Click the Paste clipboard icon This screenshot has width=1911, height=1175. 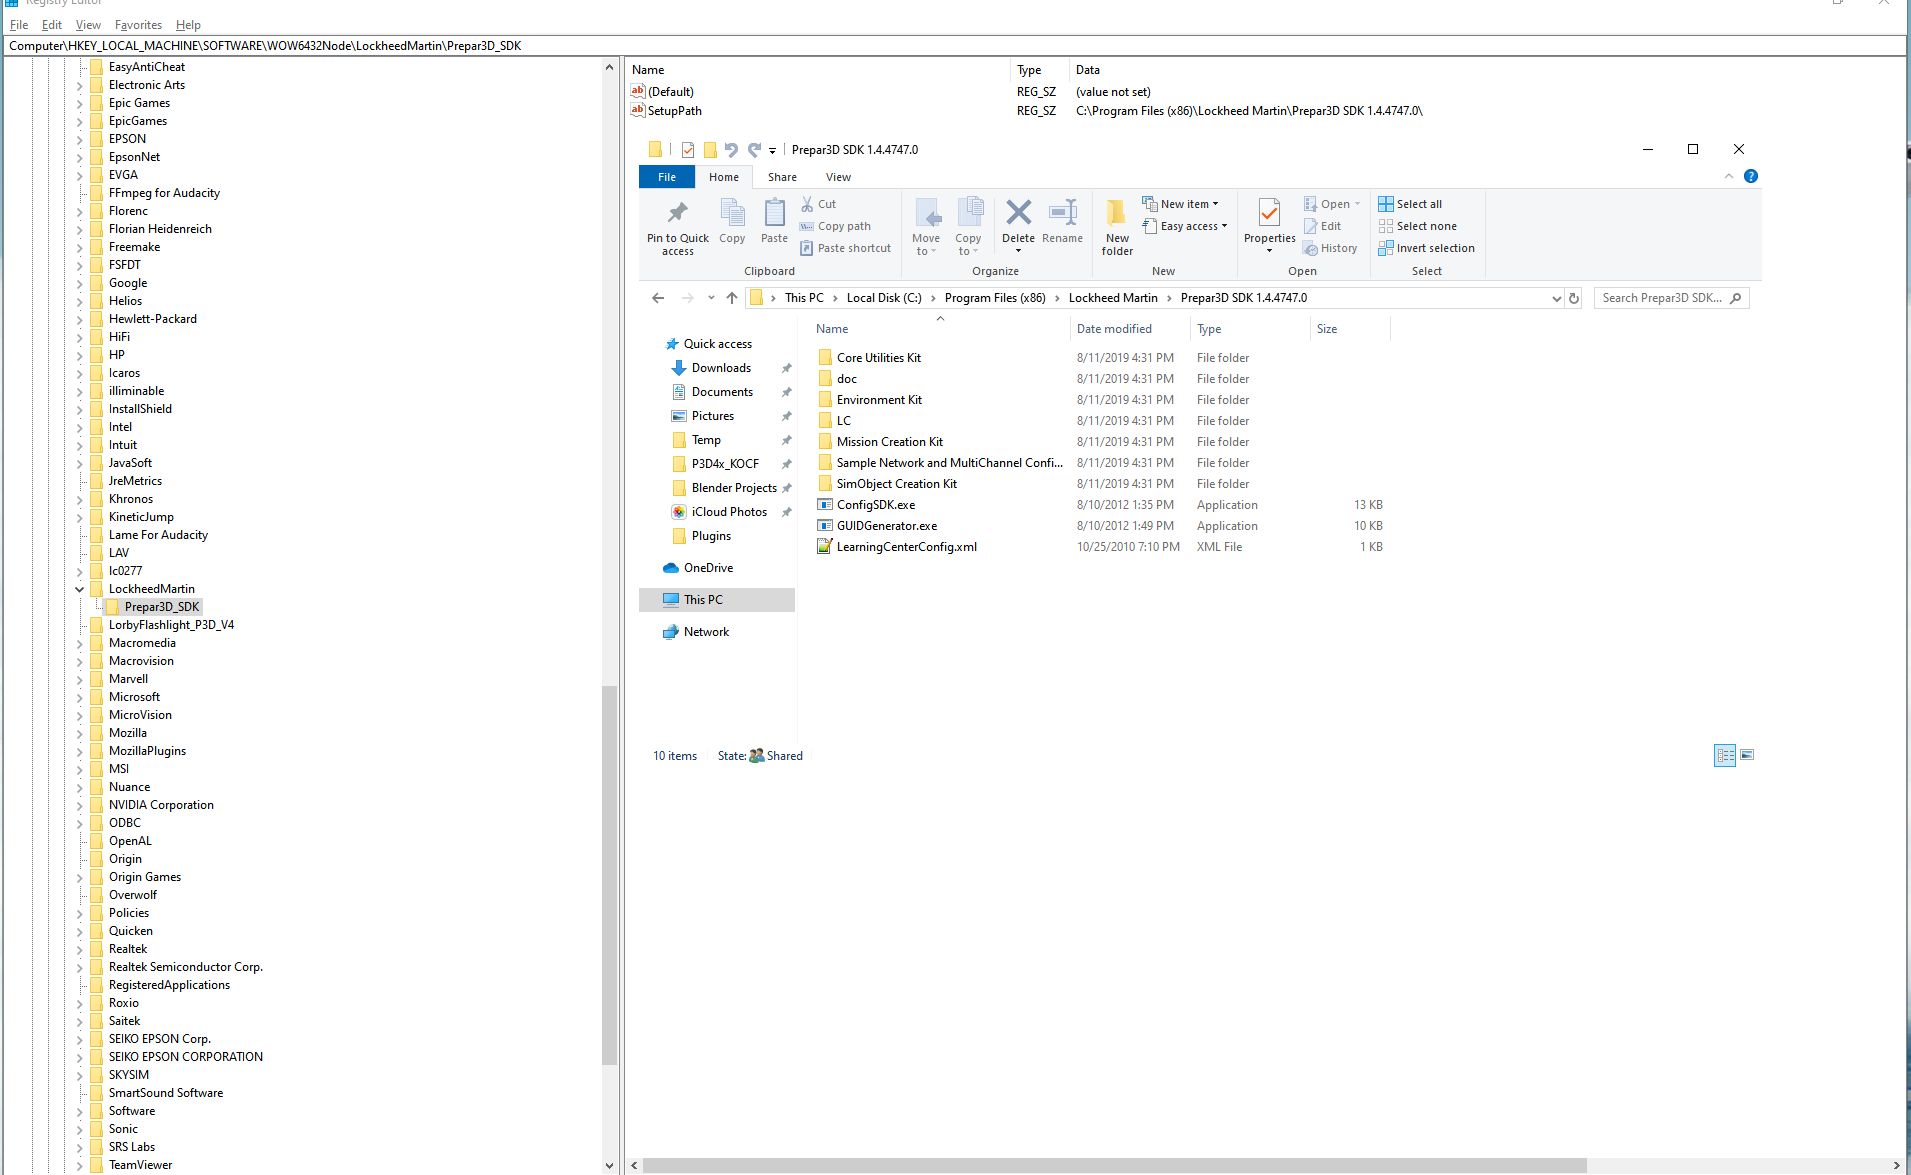click(774, 212)
